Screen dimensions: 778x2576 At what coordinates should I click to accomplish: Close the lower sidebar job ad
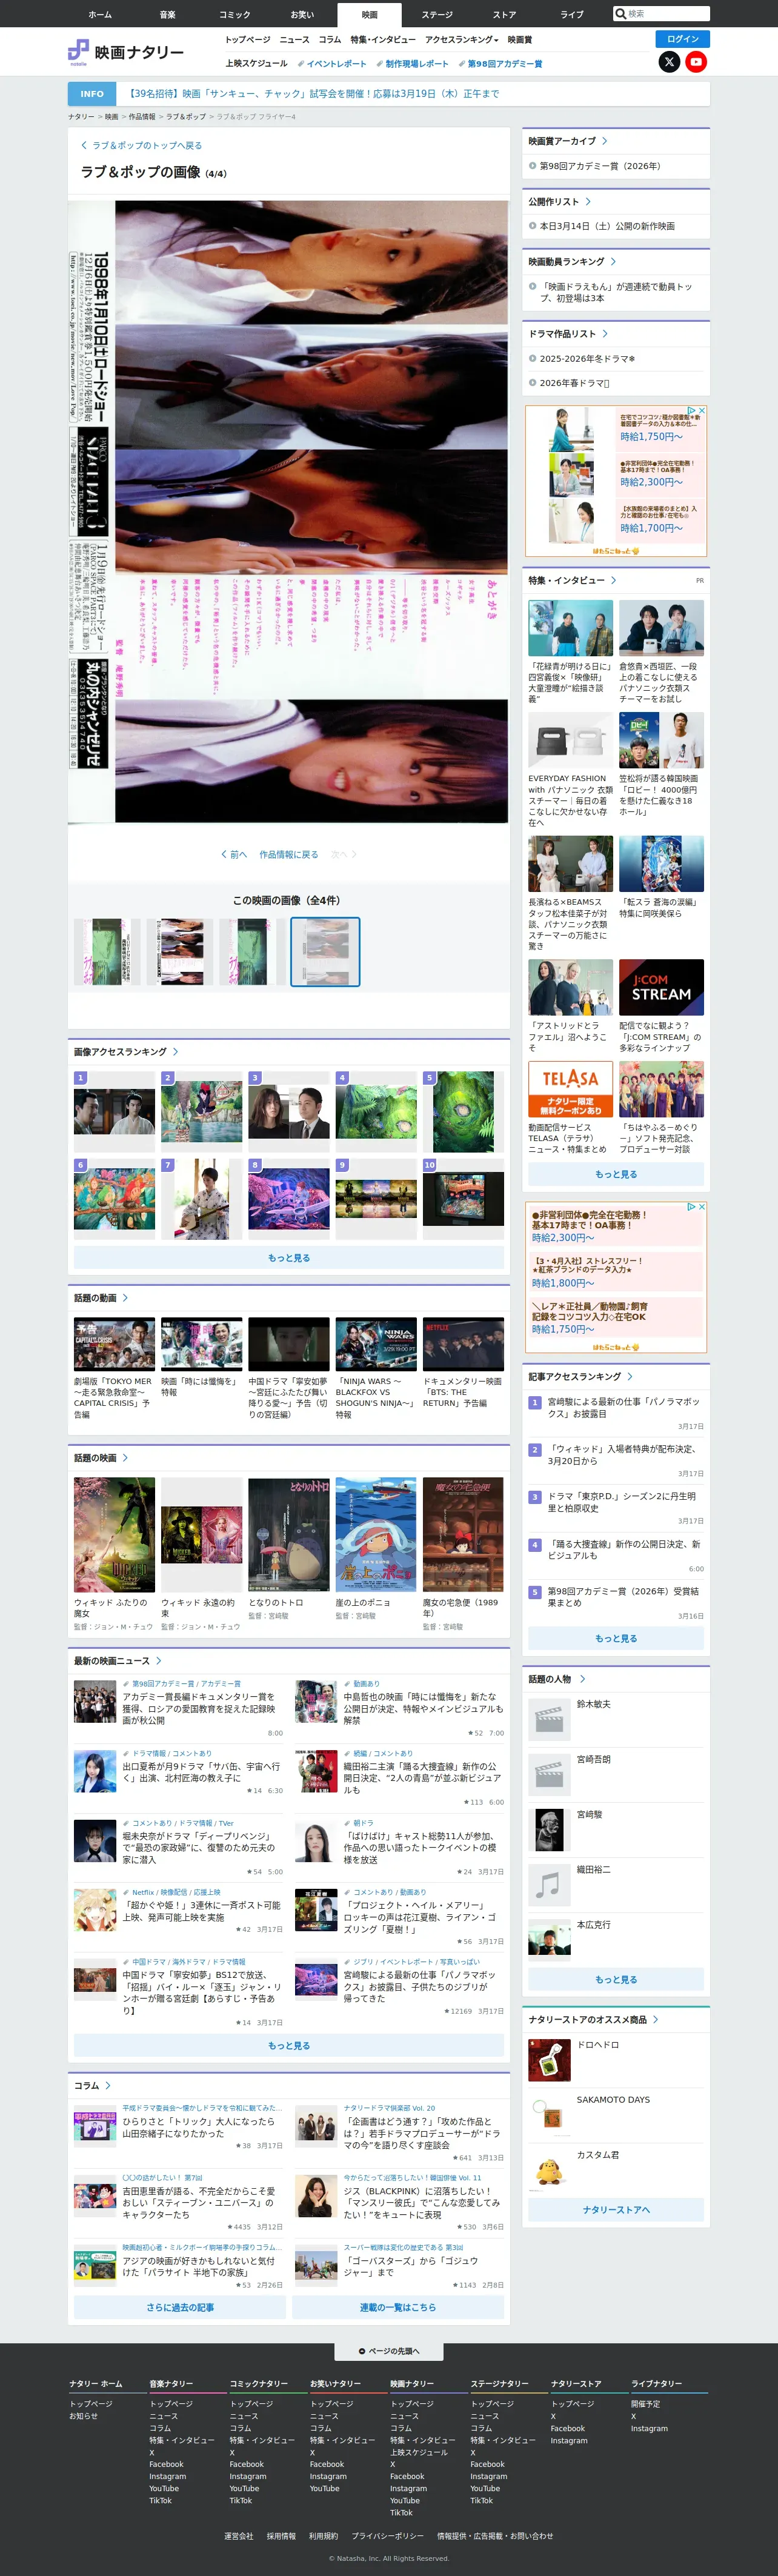pos(702,1207)
